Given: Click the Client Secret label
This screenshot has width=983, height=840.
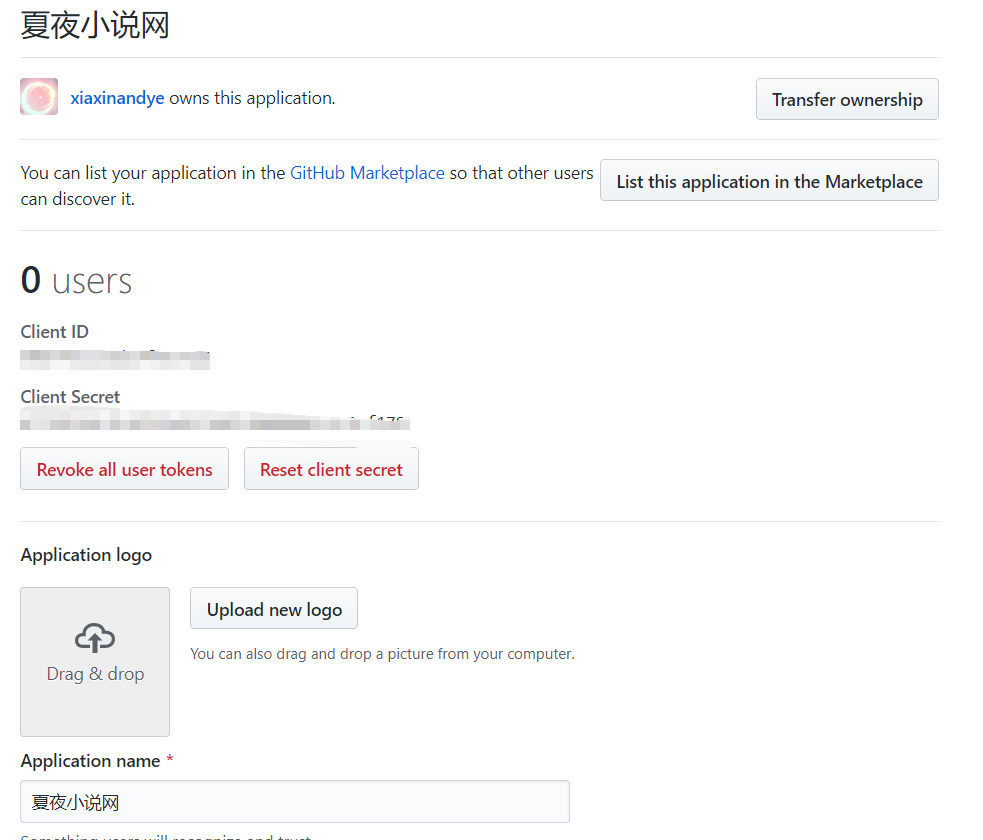Looking at the screenshot, I should (70, 397).
